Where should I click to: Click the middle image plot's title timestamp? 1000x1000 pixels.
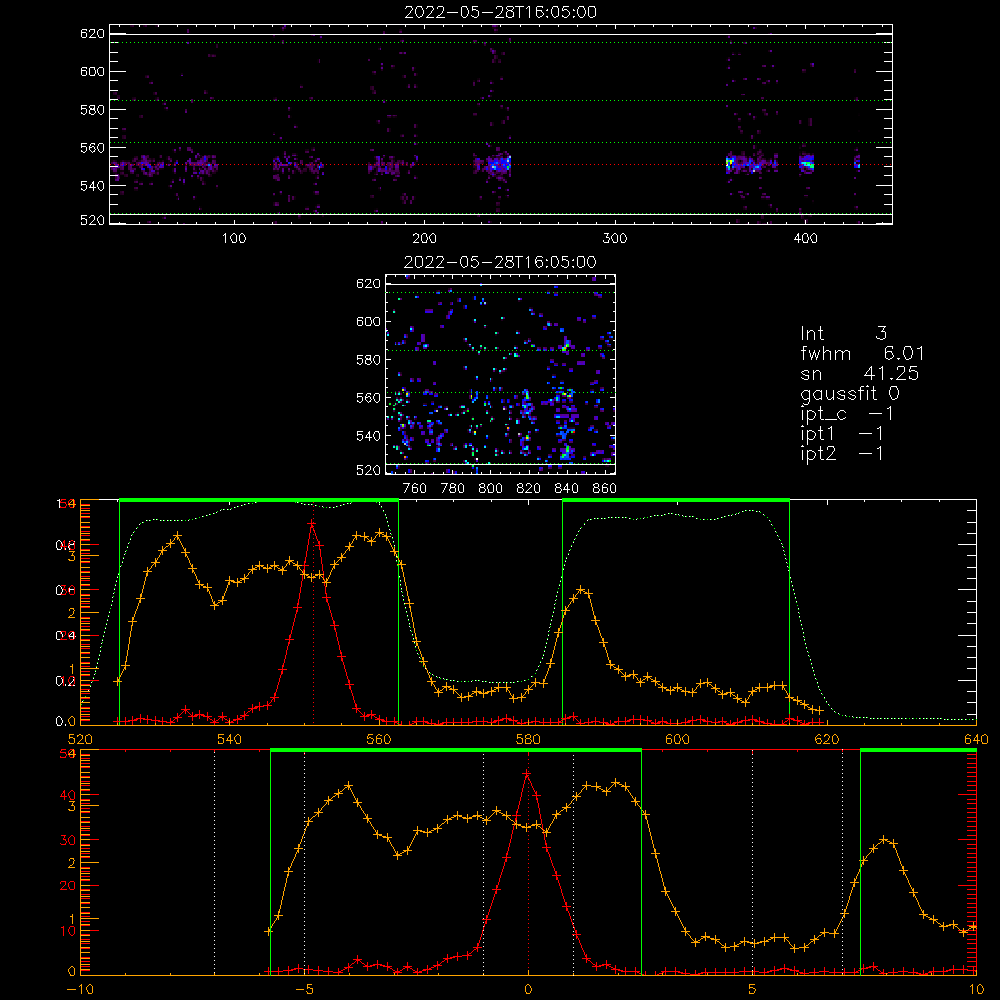[x=500, y=262]
